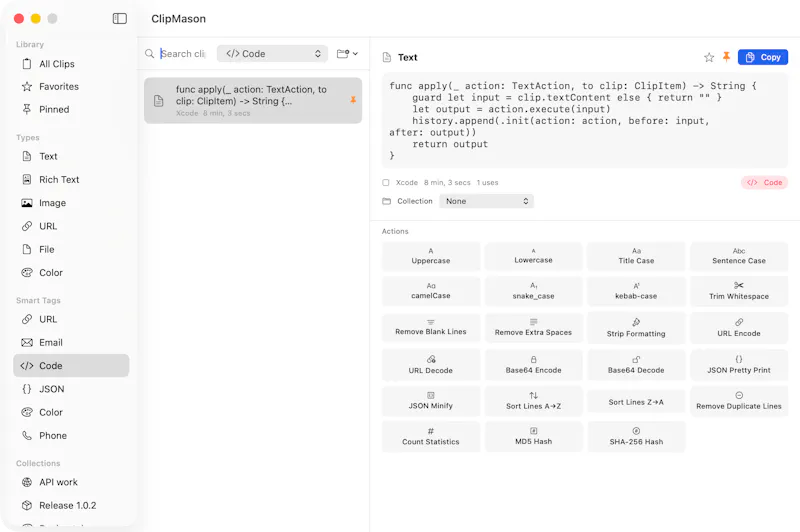Click the Xcode source app label
The width and height of the screenshot is (800, 532).
(407, 183)
